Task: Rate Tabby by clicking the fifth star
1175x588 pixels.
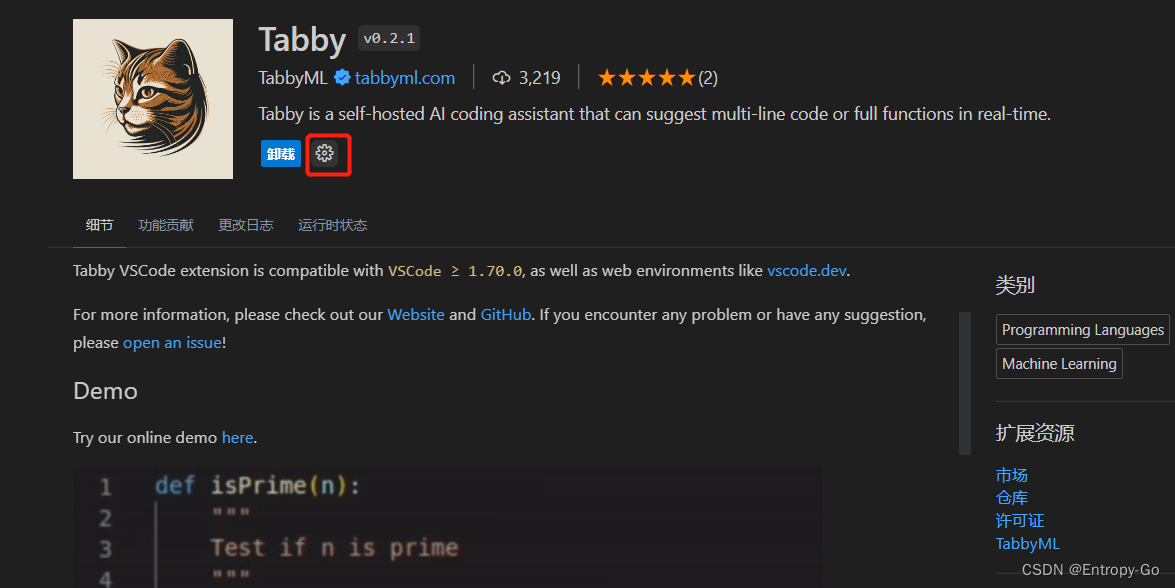Action: point(686,76)
